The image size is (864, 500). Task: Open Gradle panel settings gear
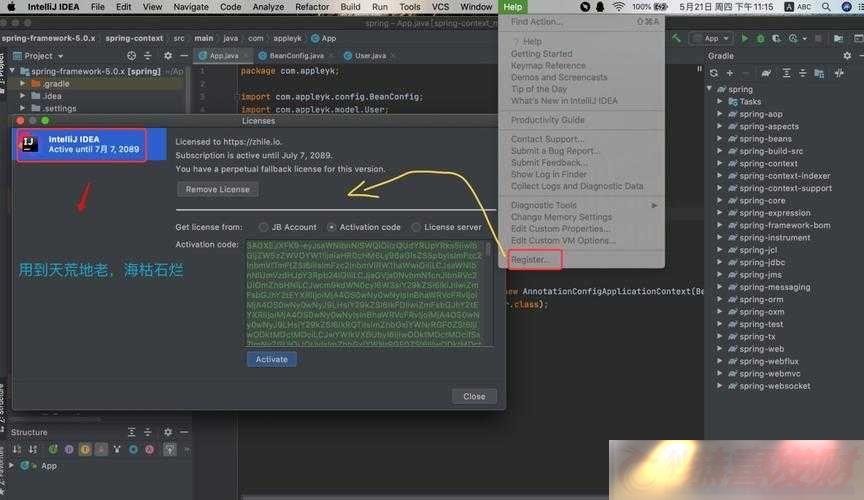tap(847, 56)
